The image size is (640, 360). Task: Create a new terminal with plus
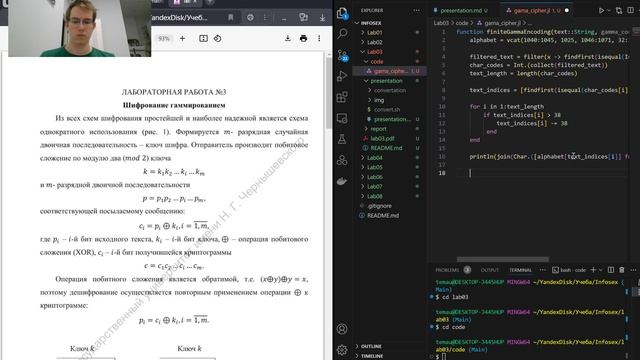click(593, 270)
